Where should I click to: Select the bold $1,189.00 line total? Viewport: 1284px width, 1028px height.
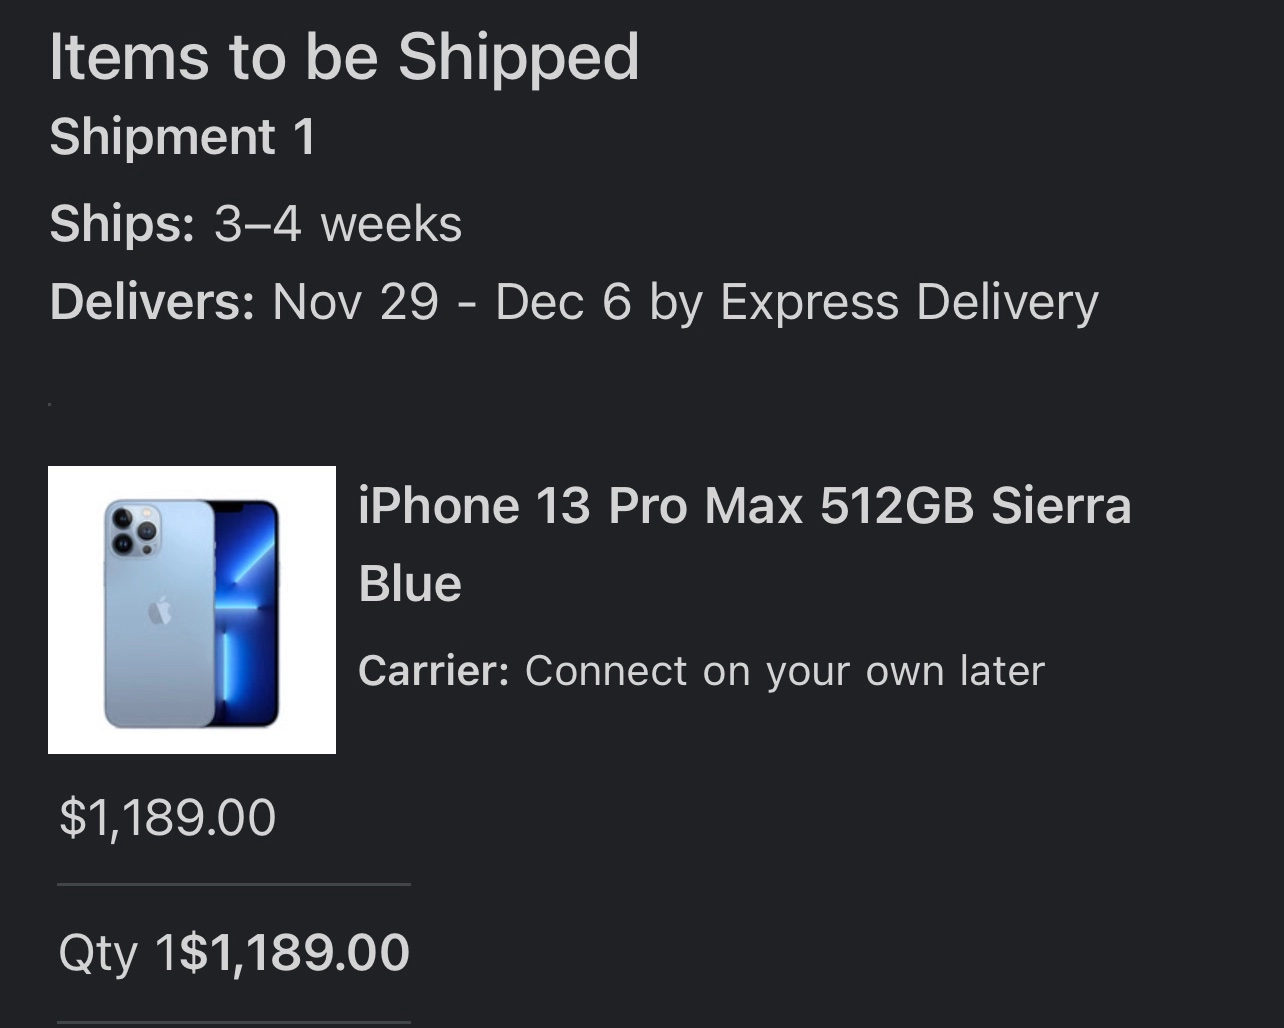[x=296, y=952]
